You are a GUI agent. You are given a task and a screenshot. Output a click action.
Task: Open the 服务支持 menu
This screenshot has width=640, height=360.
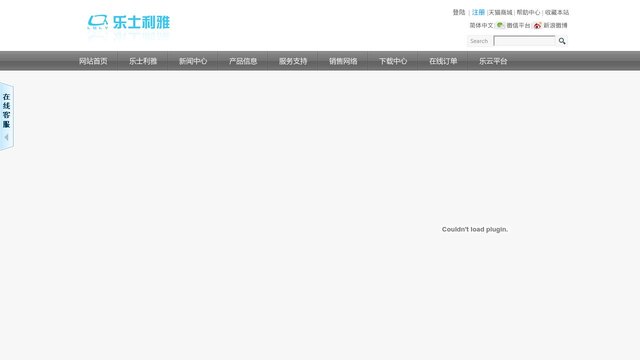pos(293,61)
